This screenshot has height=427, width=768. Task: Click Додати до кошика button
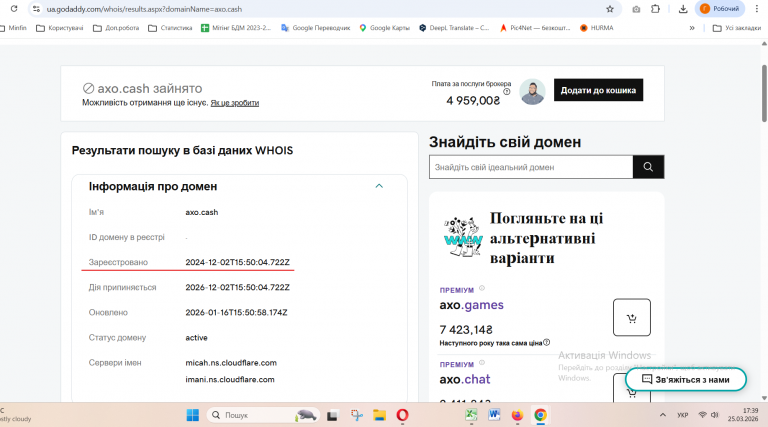(599, 90)
